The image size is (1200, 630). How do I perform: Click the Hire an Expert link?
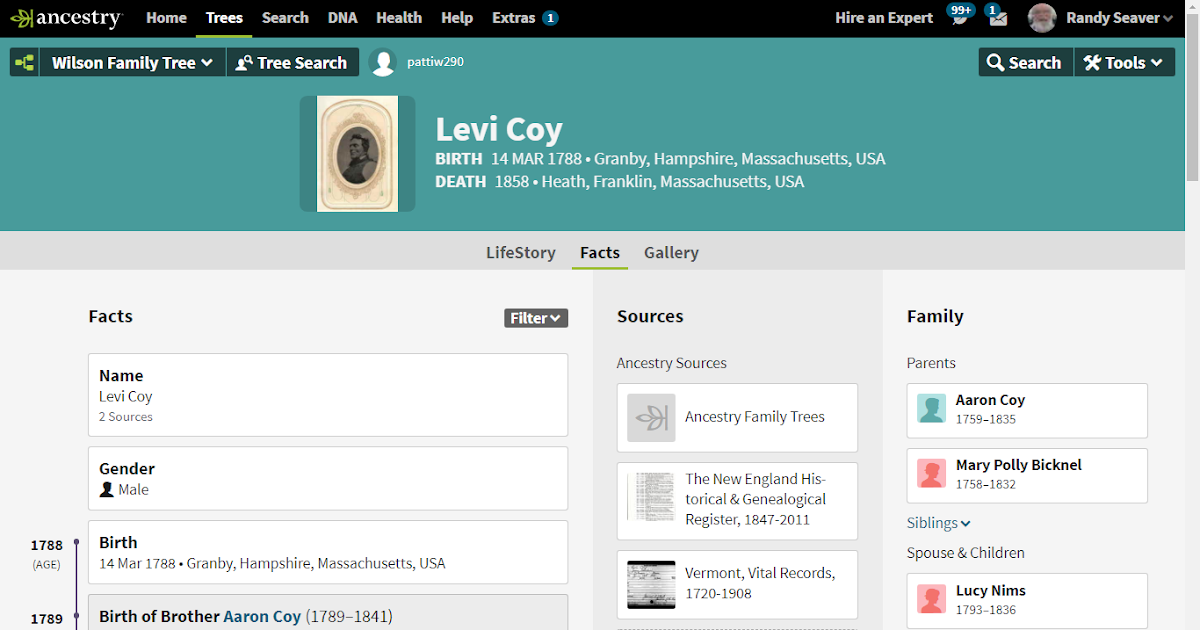[x=884, y=17]
